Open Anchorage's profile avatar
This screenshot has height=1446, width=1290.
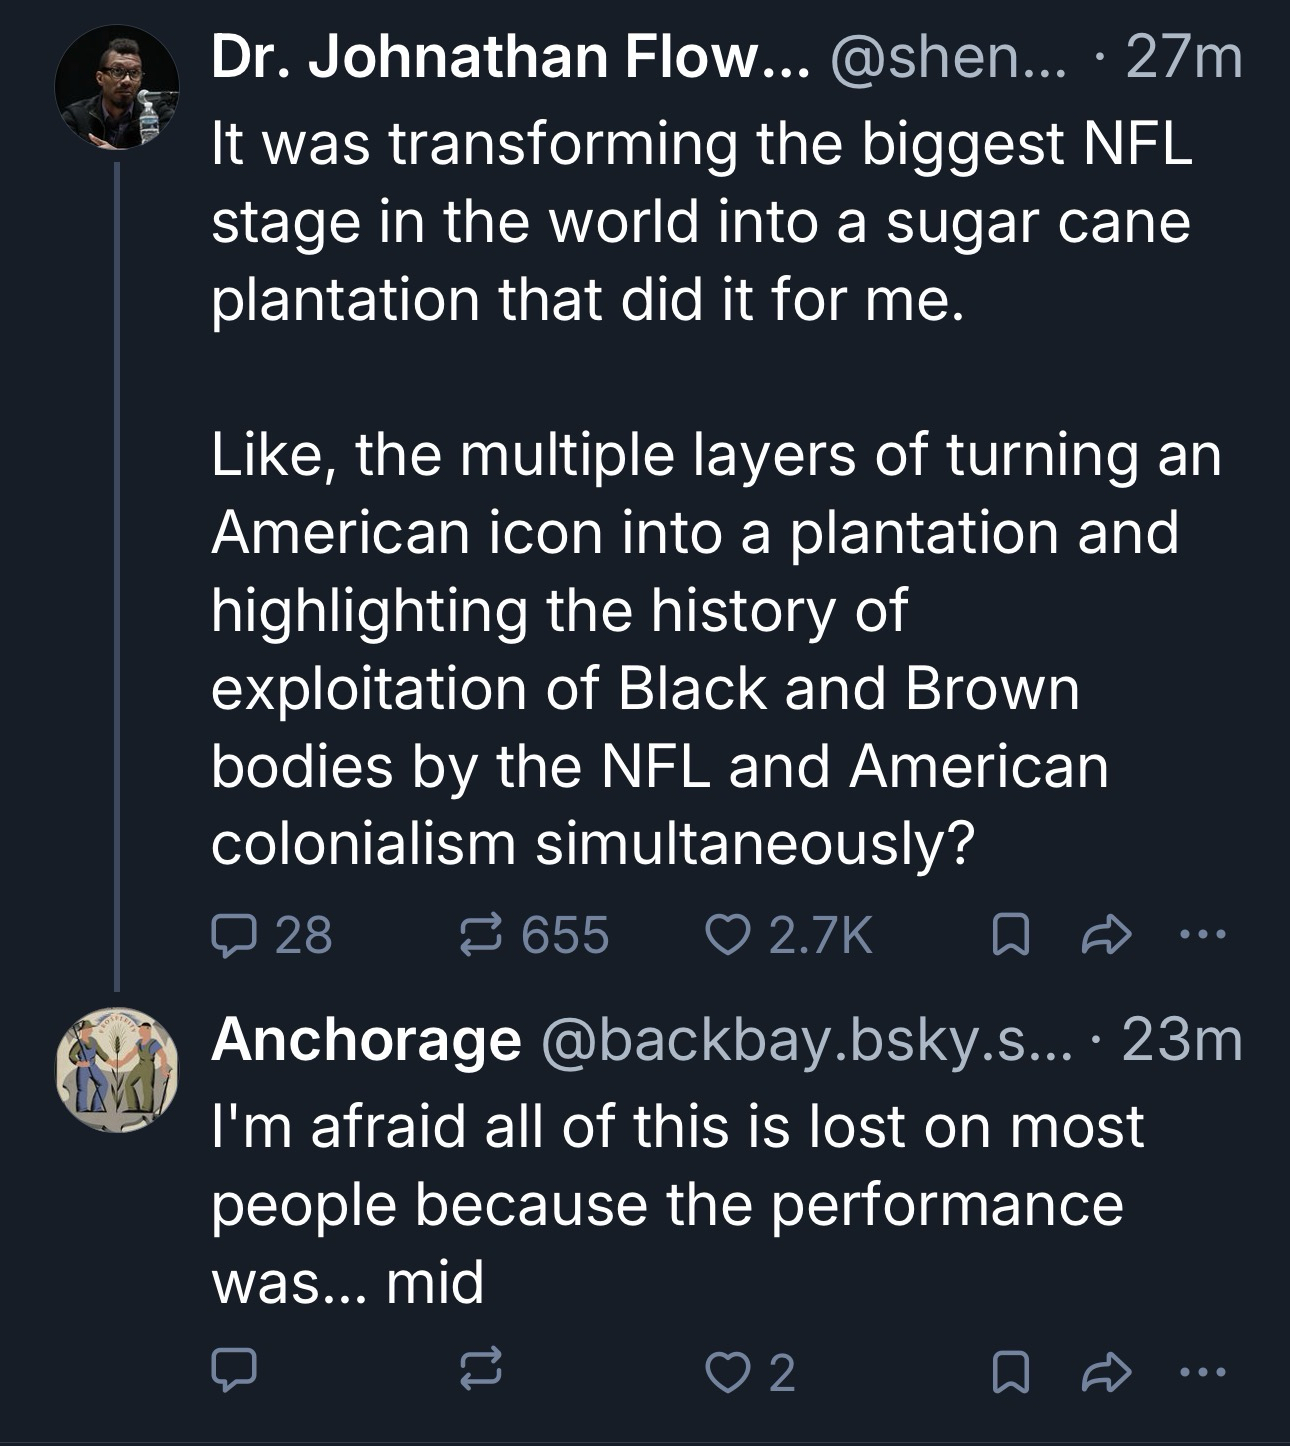[117, 1070]
